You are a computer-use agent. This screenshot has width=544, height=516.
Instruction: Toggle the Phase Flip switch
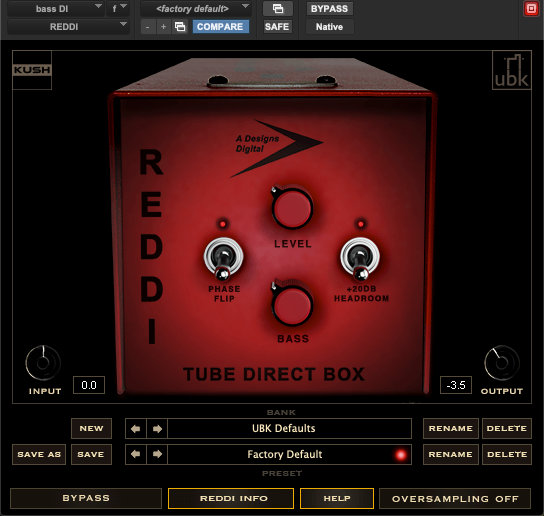coord(223,258)
